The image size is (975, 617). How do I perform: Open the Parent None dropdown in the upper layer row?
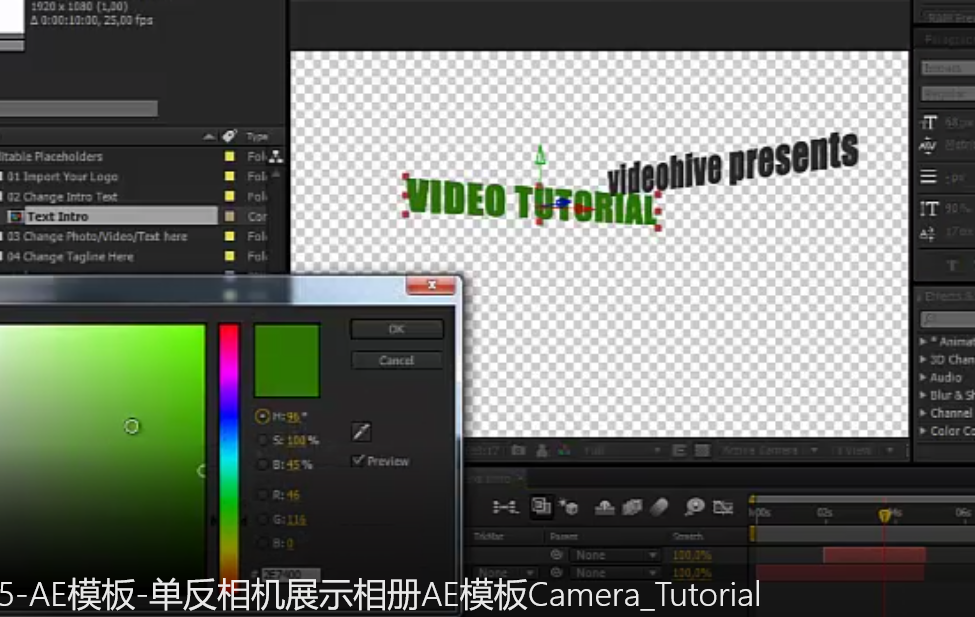[x=614, y=554]
